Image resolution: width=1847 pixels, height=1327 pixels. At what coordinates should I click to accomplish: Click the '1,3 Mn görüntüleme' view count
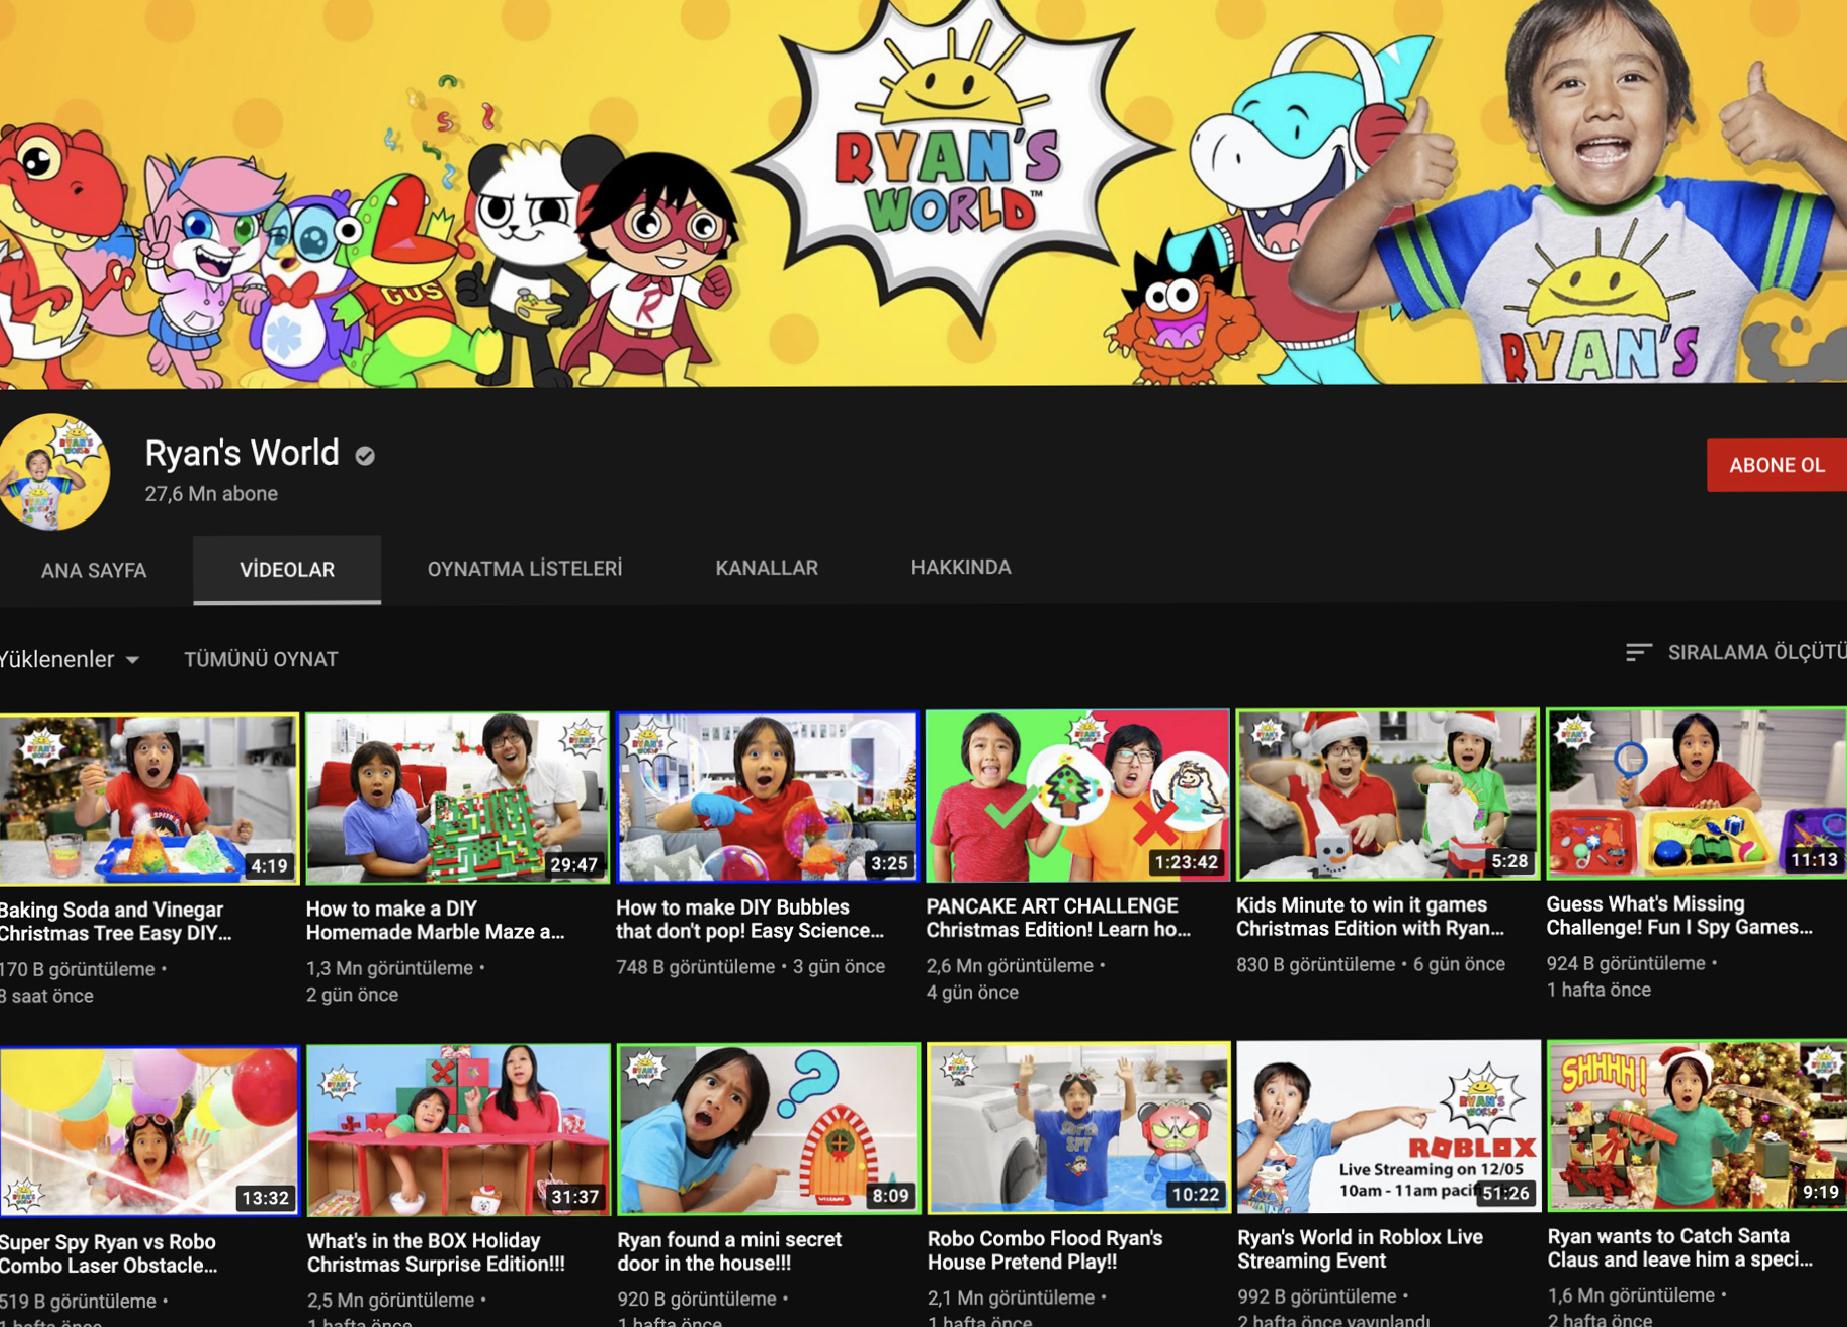tap(389, 968)
